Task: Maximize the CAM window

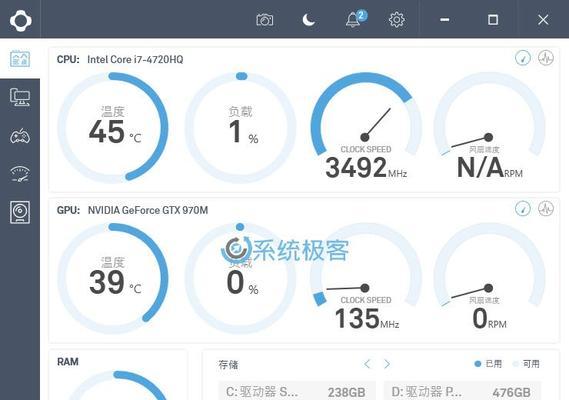Action: pos(493,20)
